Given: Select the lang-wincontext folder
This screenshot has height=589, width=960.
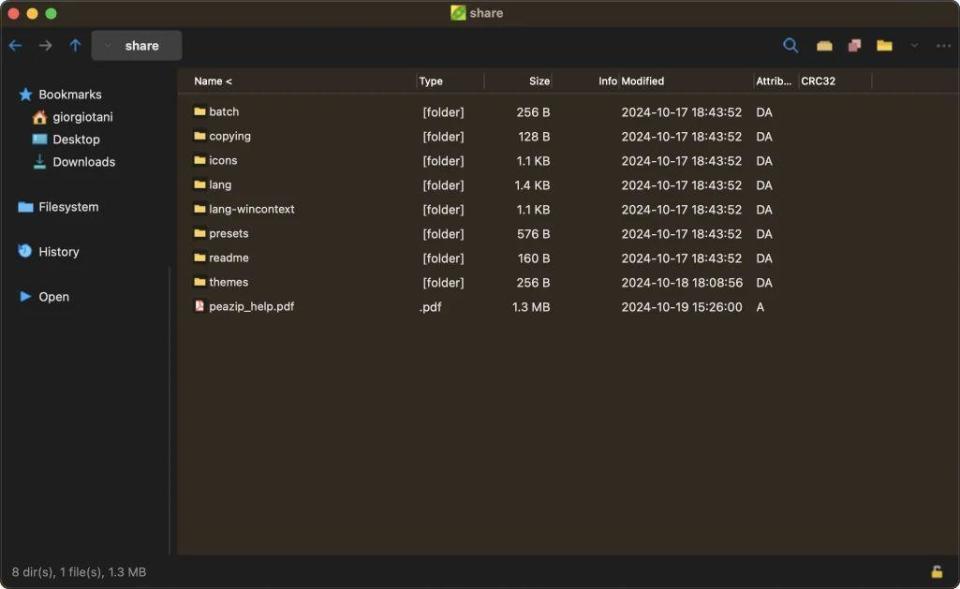Looking at the screenshot, I should coord(252,209).
